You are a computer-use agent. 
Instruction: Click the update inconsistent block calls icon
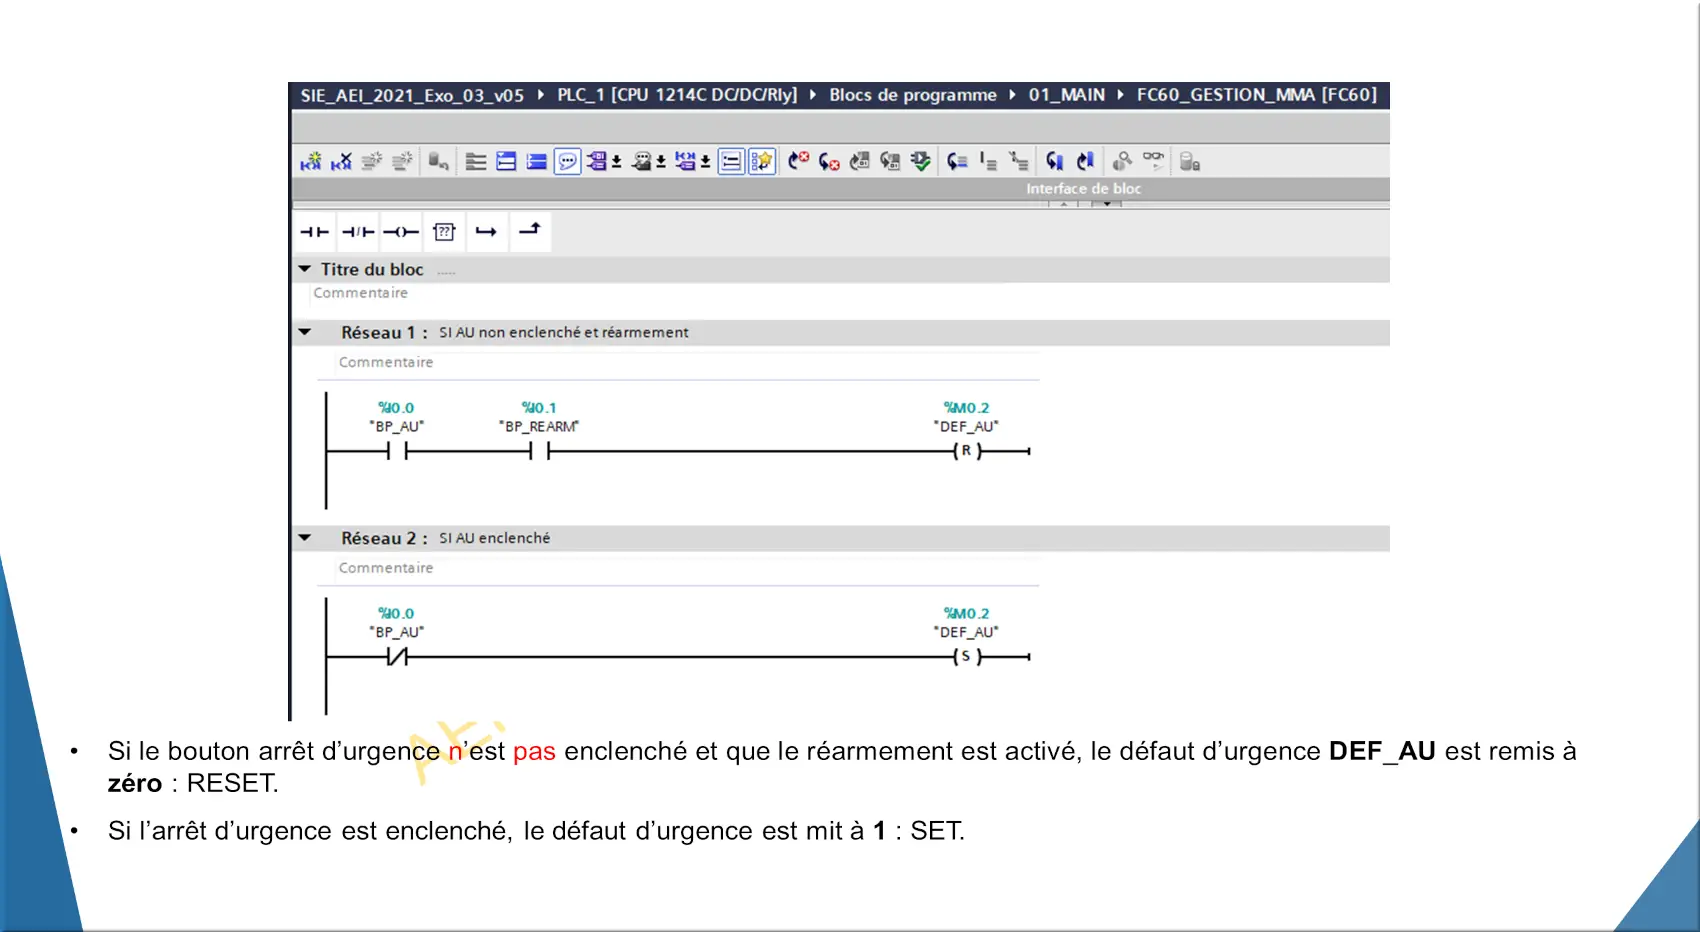tap(860, 161)
